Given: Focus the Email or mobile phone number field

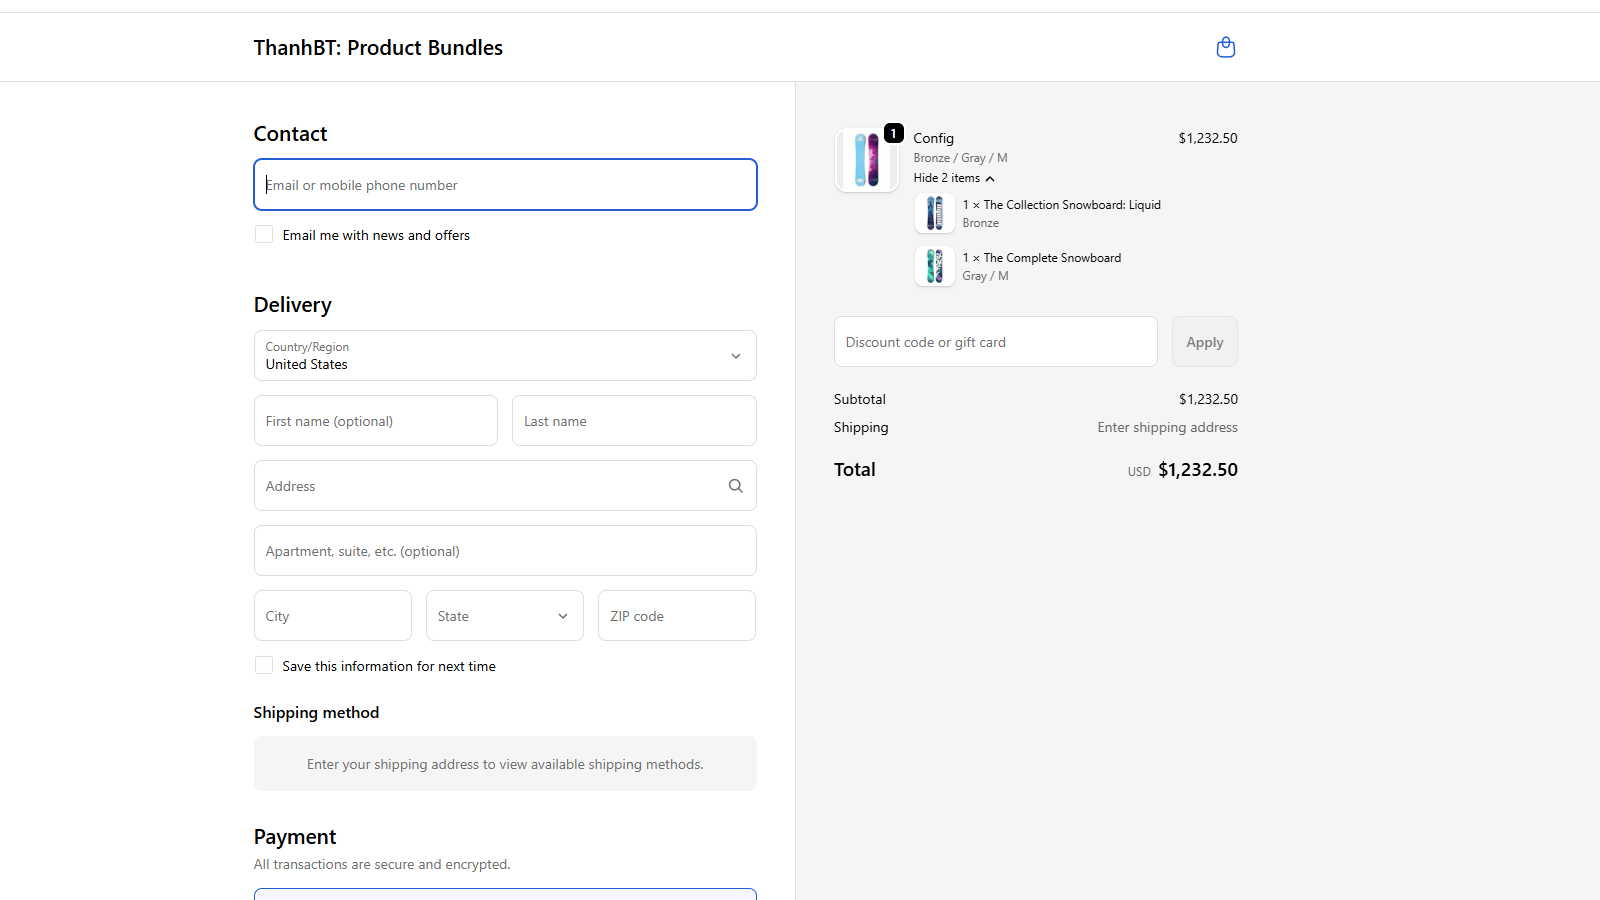Looking at the screenshot, I should pyautogui.click(x=505, y=185).
